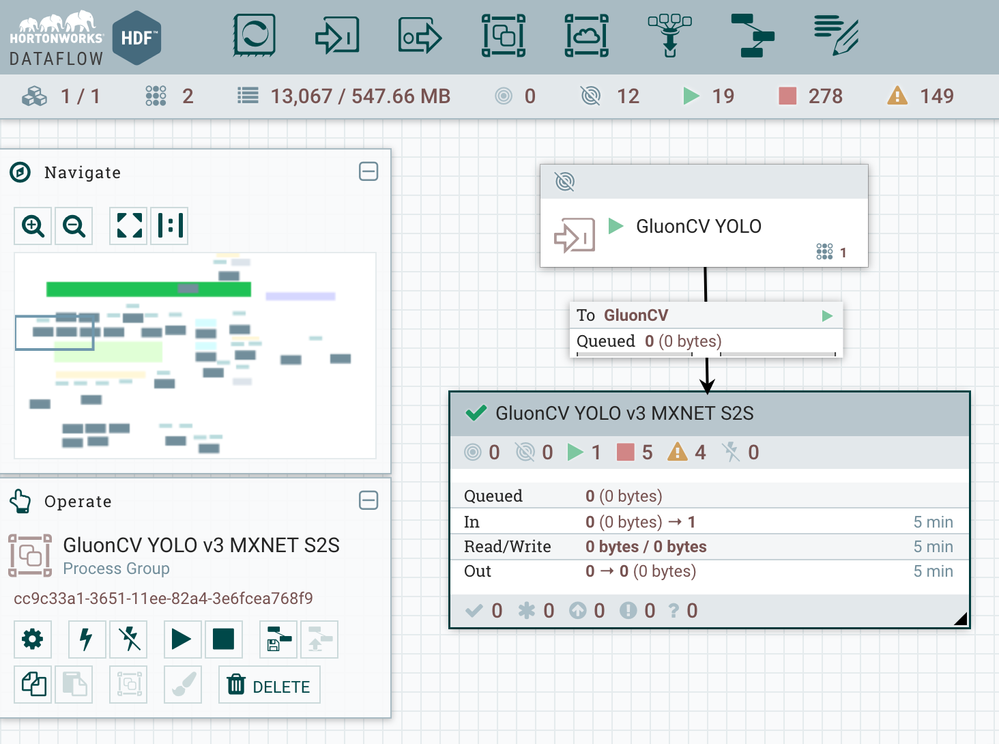The height and width of the screenshot is (744, 999).
Task: Select the Processor icon in toolbar
Action: [x=254, y=34]
